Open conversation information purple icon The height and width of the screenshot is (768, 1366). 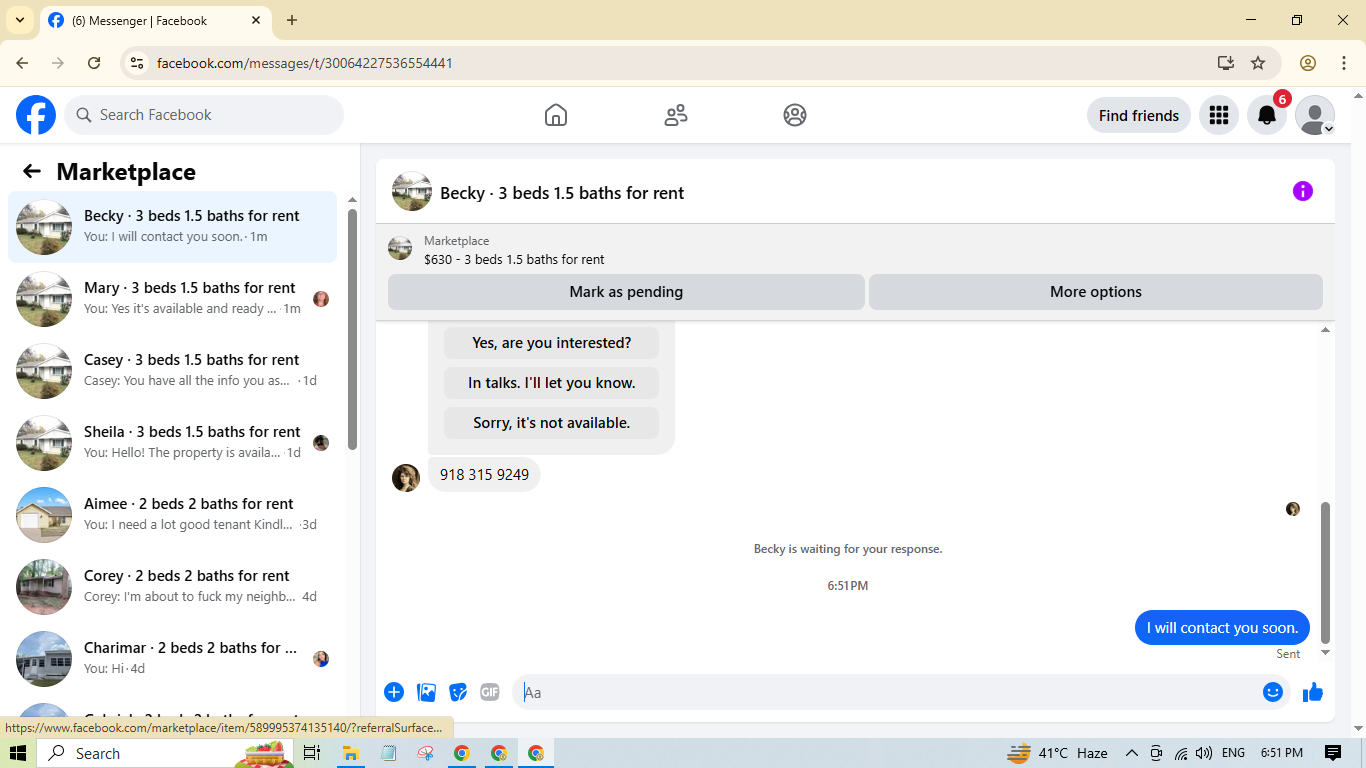coord(1302,191)
